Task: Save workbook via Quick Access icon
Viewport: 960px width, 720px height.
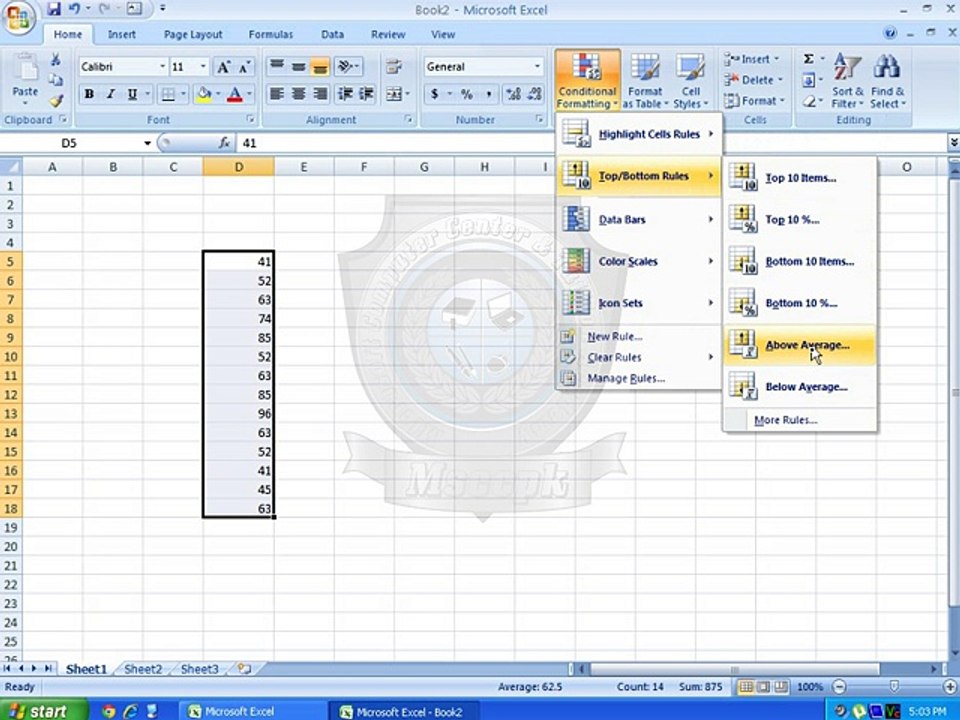Action: click(x=54, y=9)
